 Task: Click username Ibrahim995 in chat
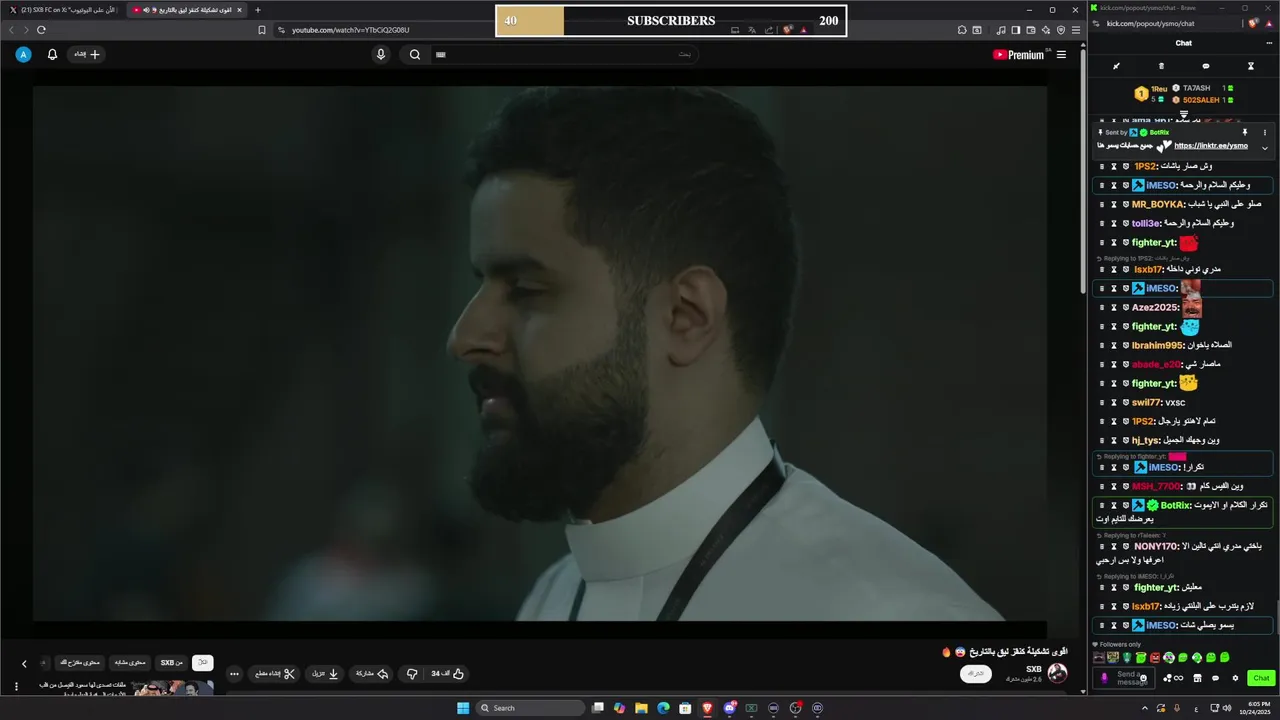click(1158, 346)
